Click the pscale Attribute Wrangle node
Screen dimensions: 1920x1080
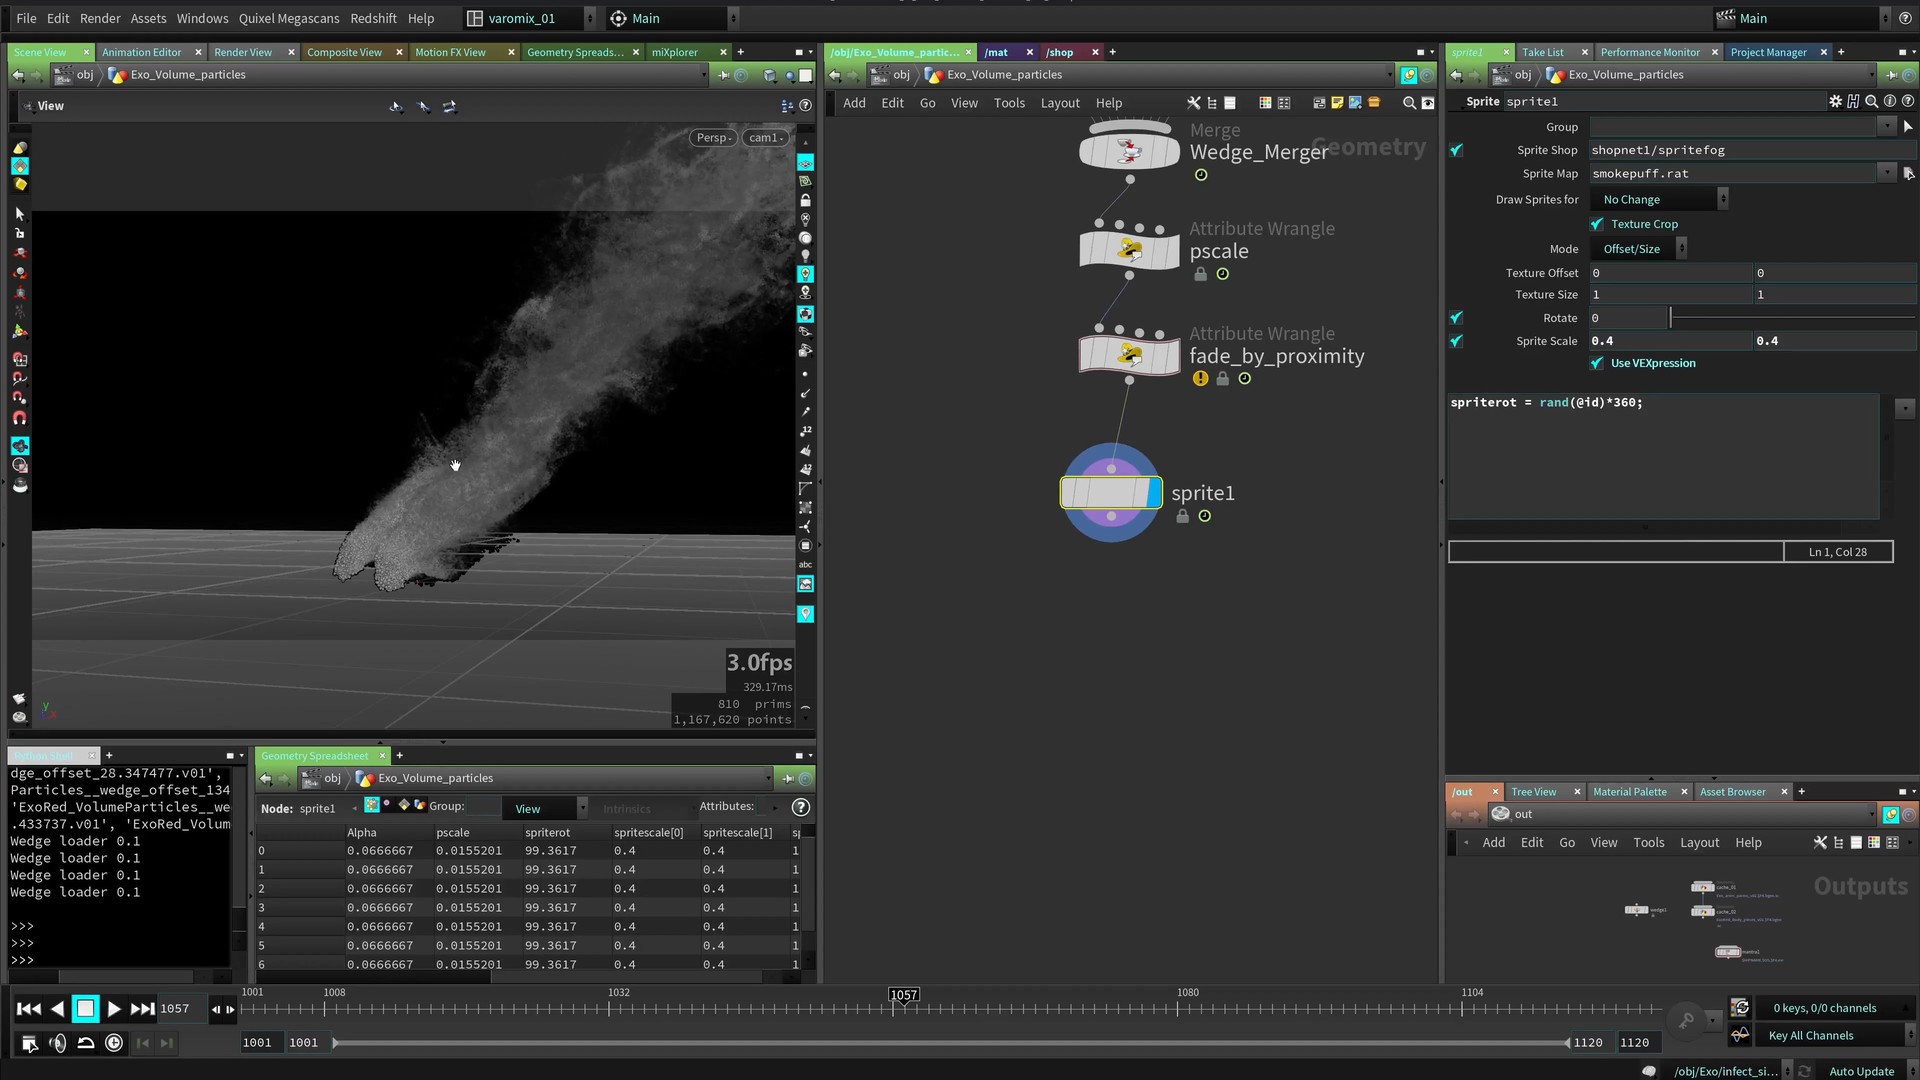tap(1129, 249)
